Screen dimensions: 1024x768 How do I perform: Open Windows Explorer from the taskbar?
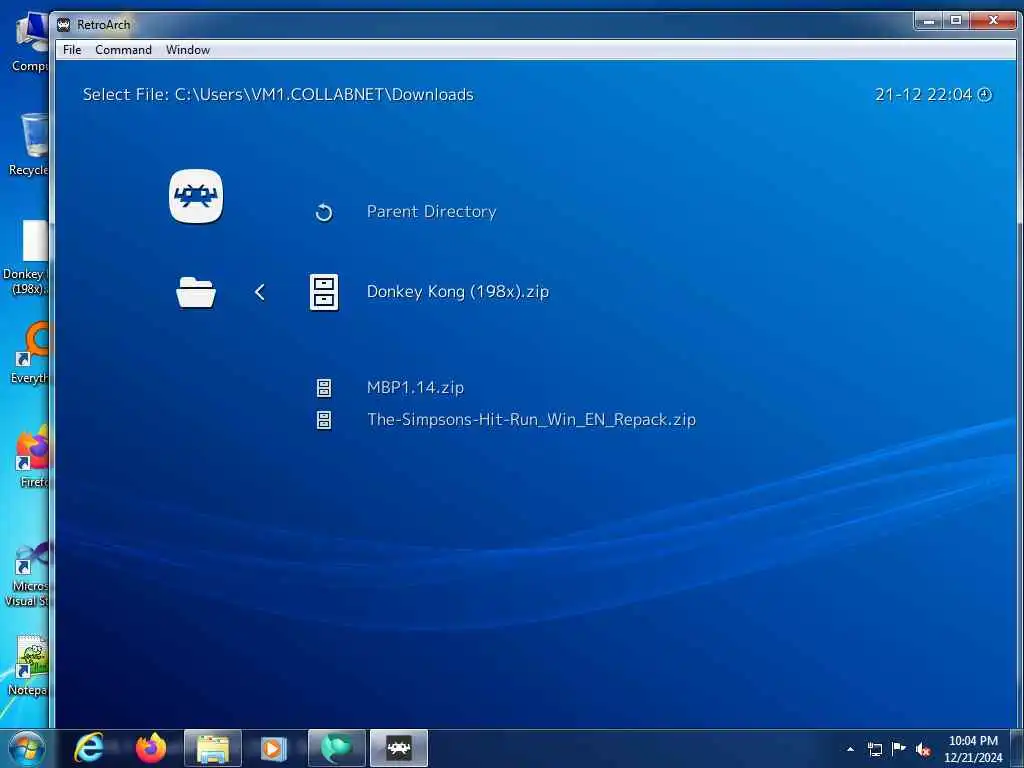[213, 748]
